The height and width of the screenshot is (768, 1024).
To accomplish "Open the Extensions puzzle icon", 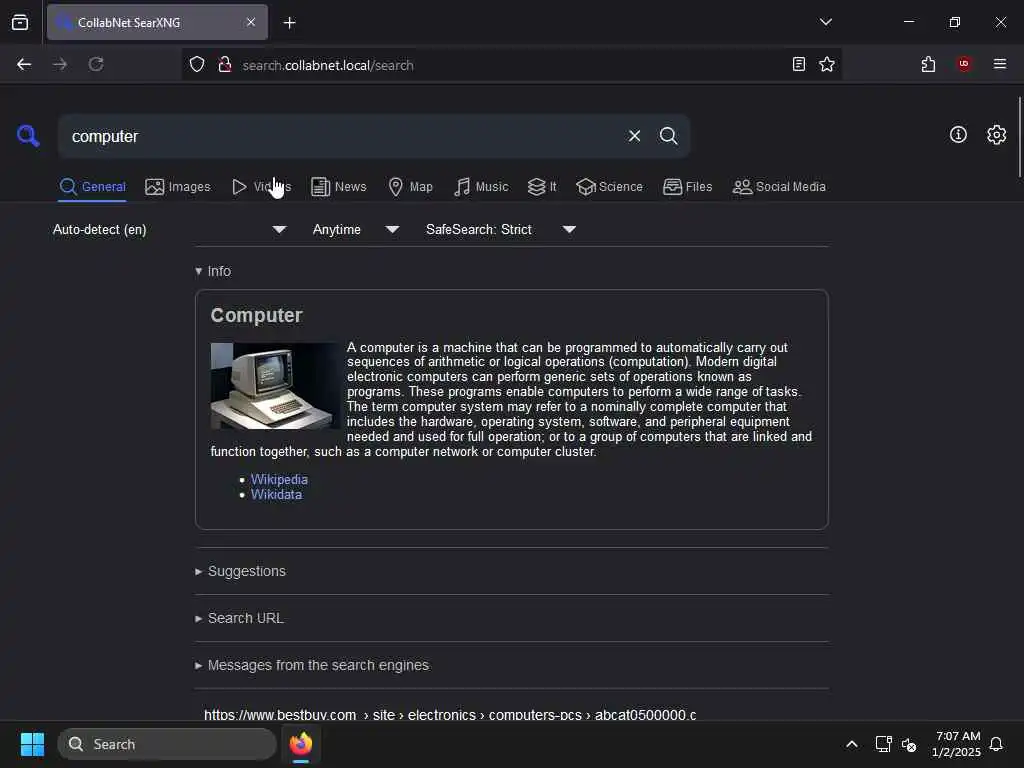I will [928, 64].
